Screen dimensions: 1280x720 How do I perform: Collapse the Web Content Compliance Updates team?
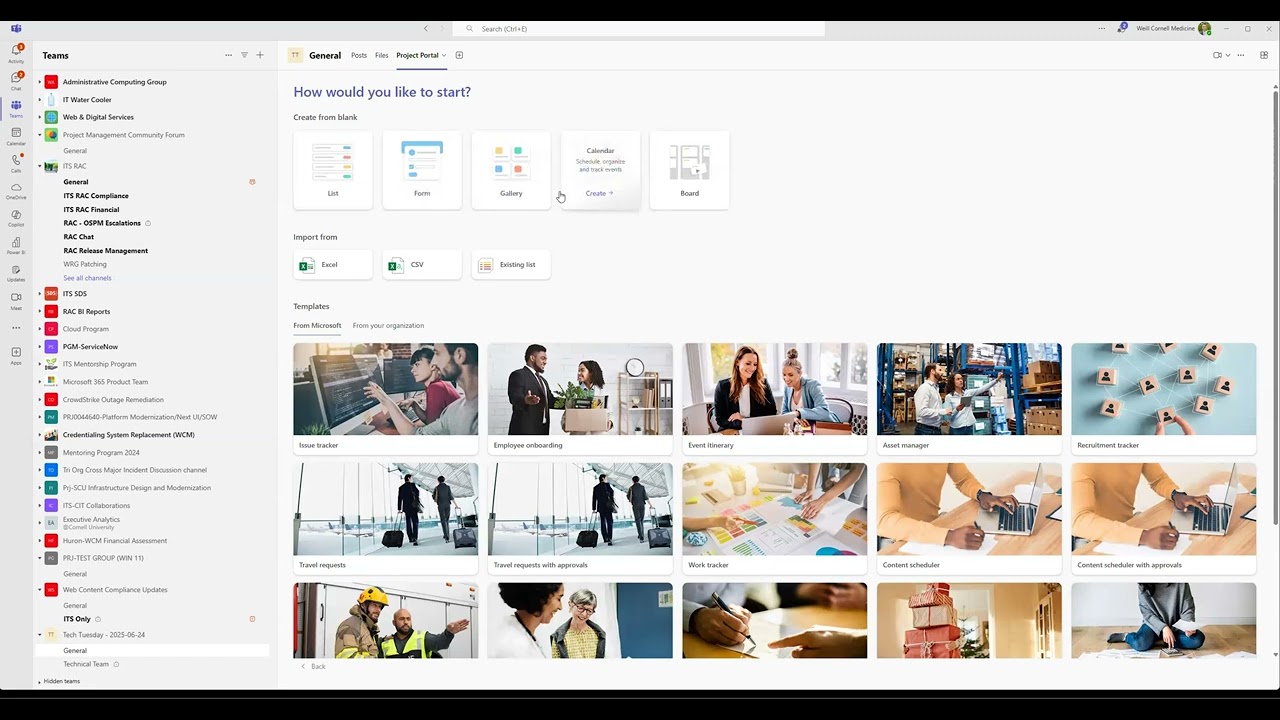40,590
